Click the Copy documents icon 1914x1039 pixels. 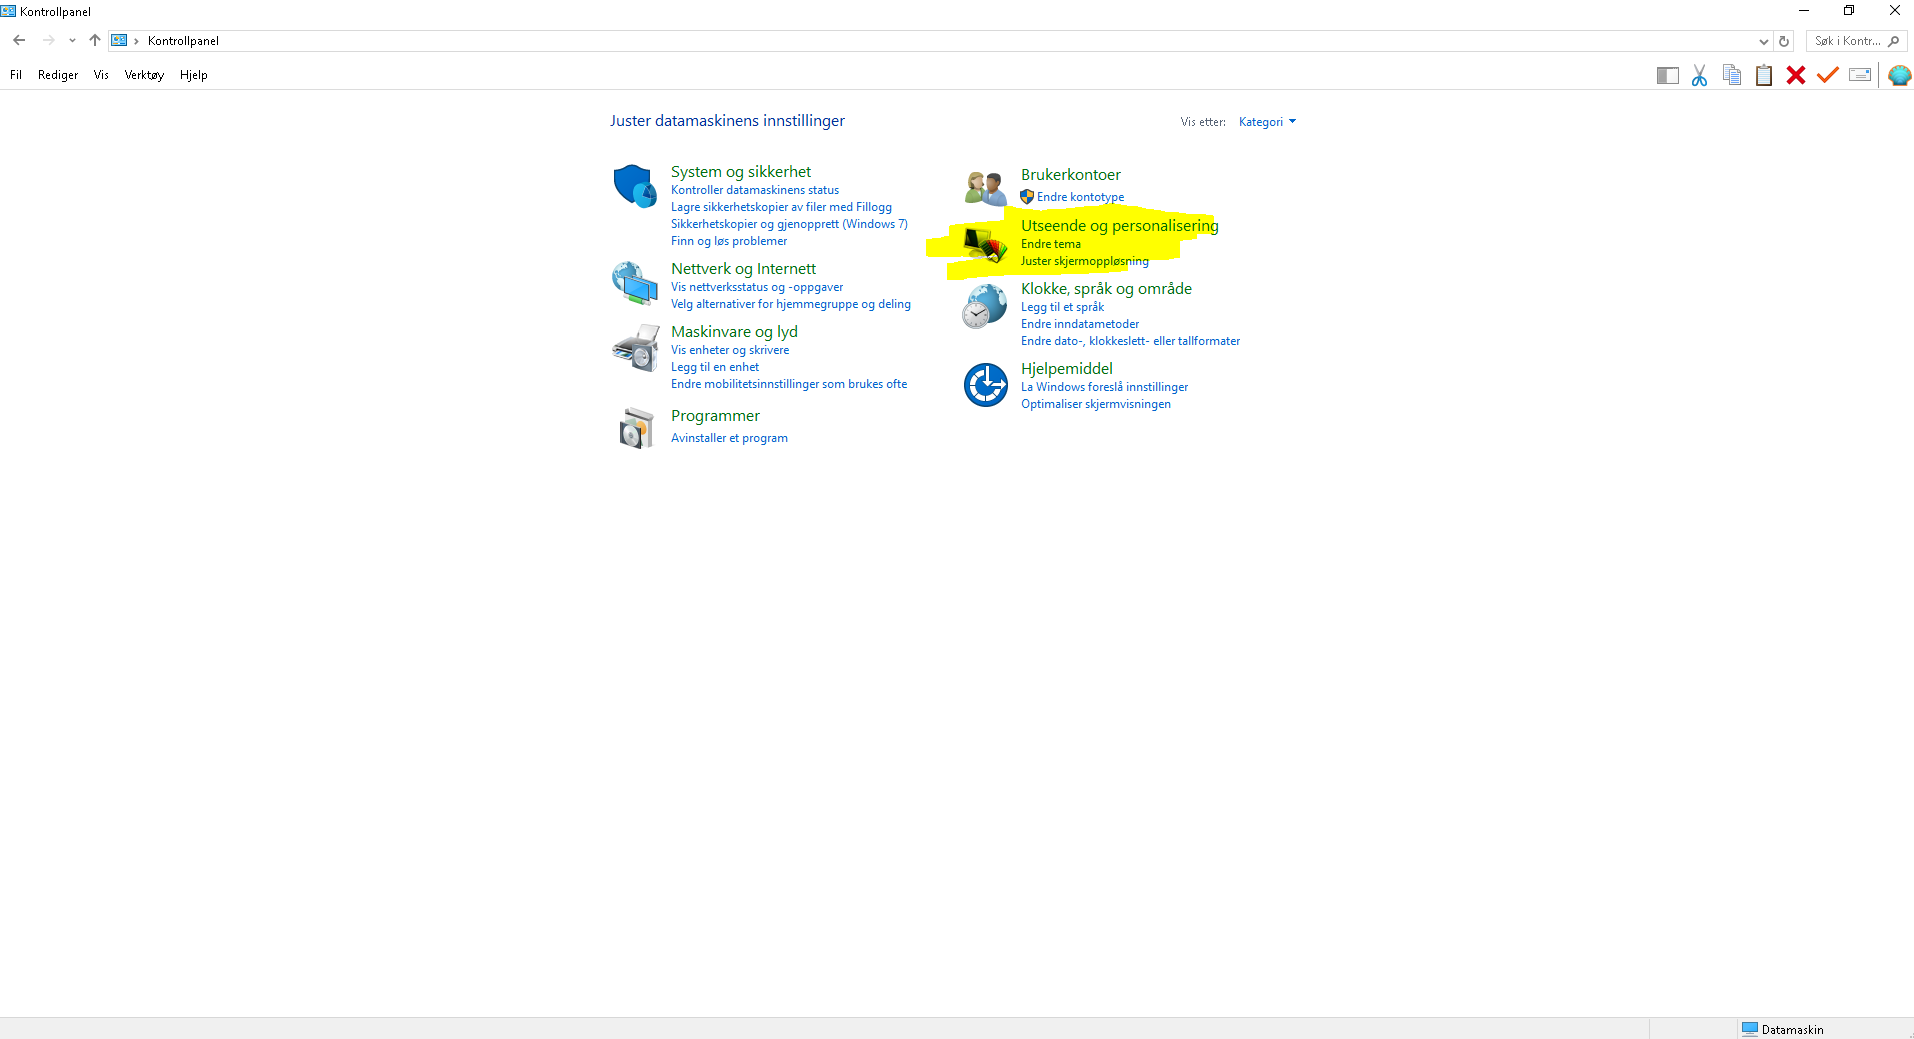click(1732, 75)
